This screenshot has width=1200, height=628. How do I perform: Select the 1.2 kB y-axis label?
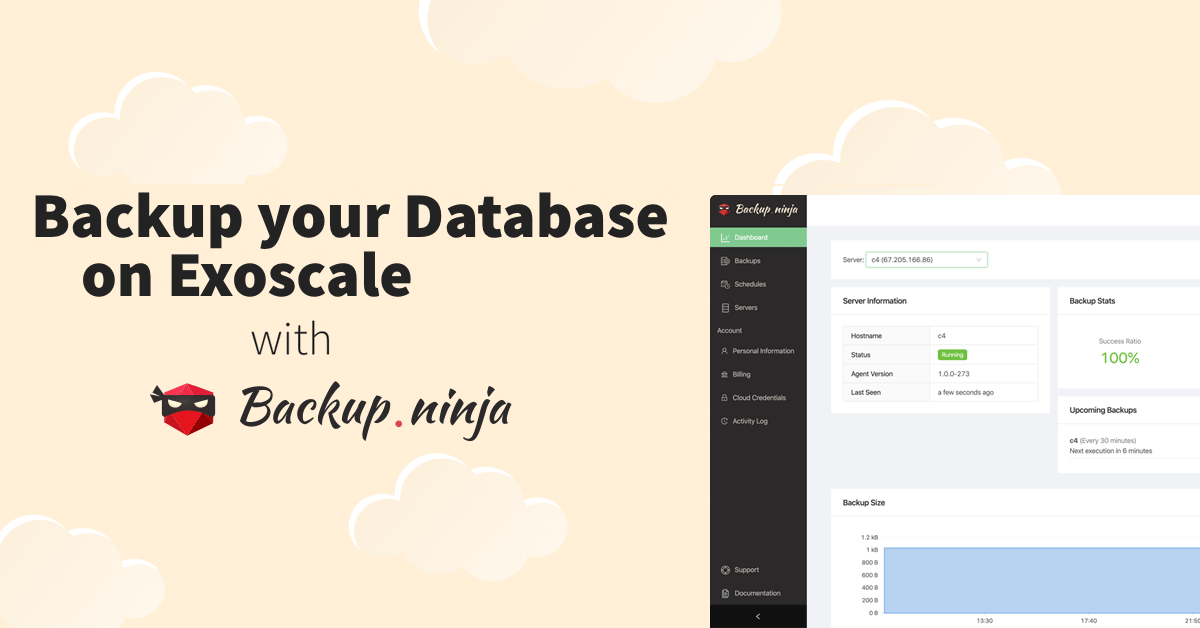[x=869, y=538]
